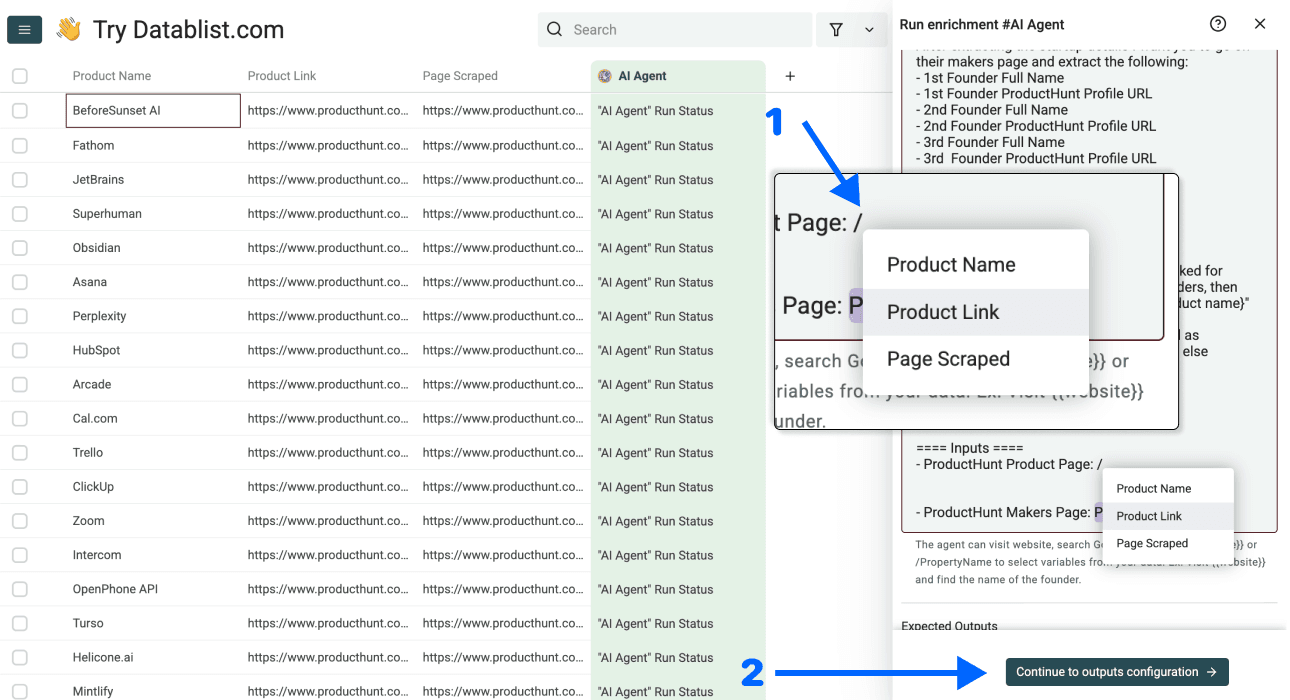The height and width of the screenshot is (700, 1290).
Task: Open the hamburger navigation menu
Action: (x=24, y=29)
